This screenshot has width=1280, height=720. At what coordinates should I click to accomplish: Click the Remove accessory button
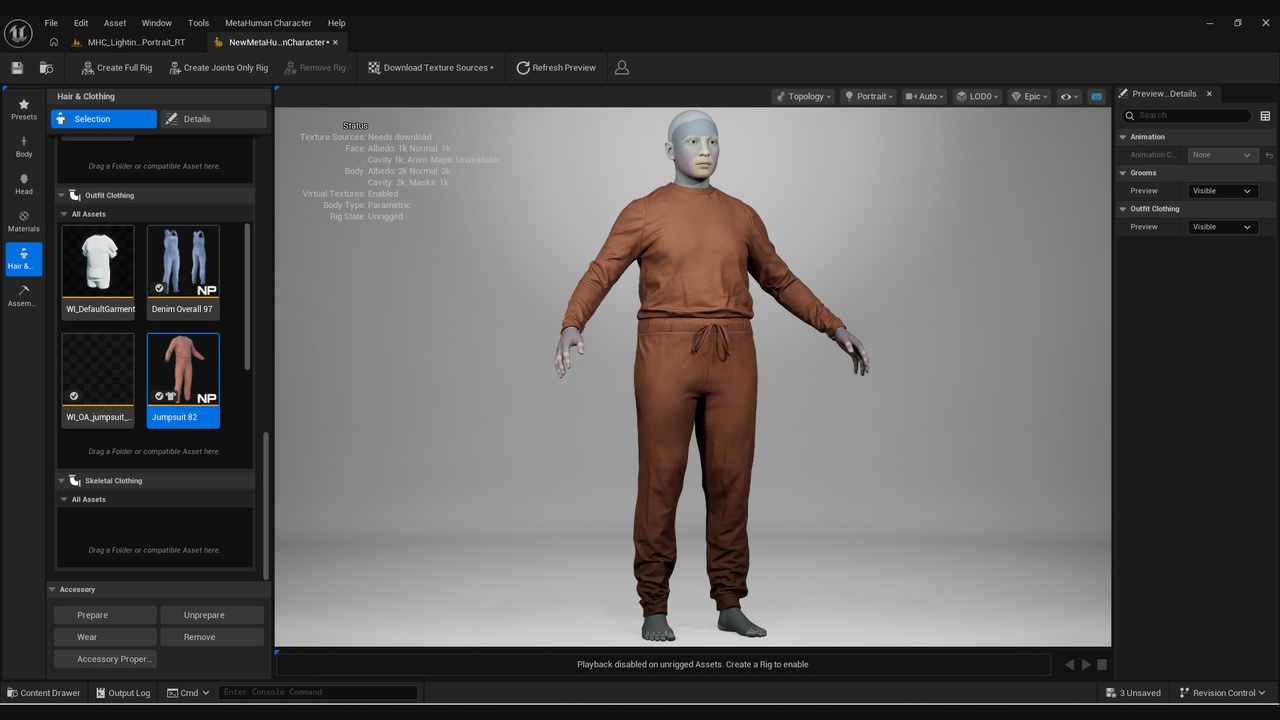point(212,637)
